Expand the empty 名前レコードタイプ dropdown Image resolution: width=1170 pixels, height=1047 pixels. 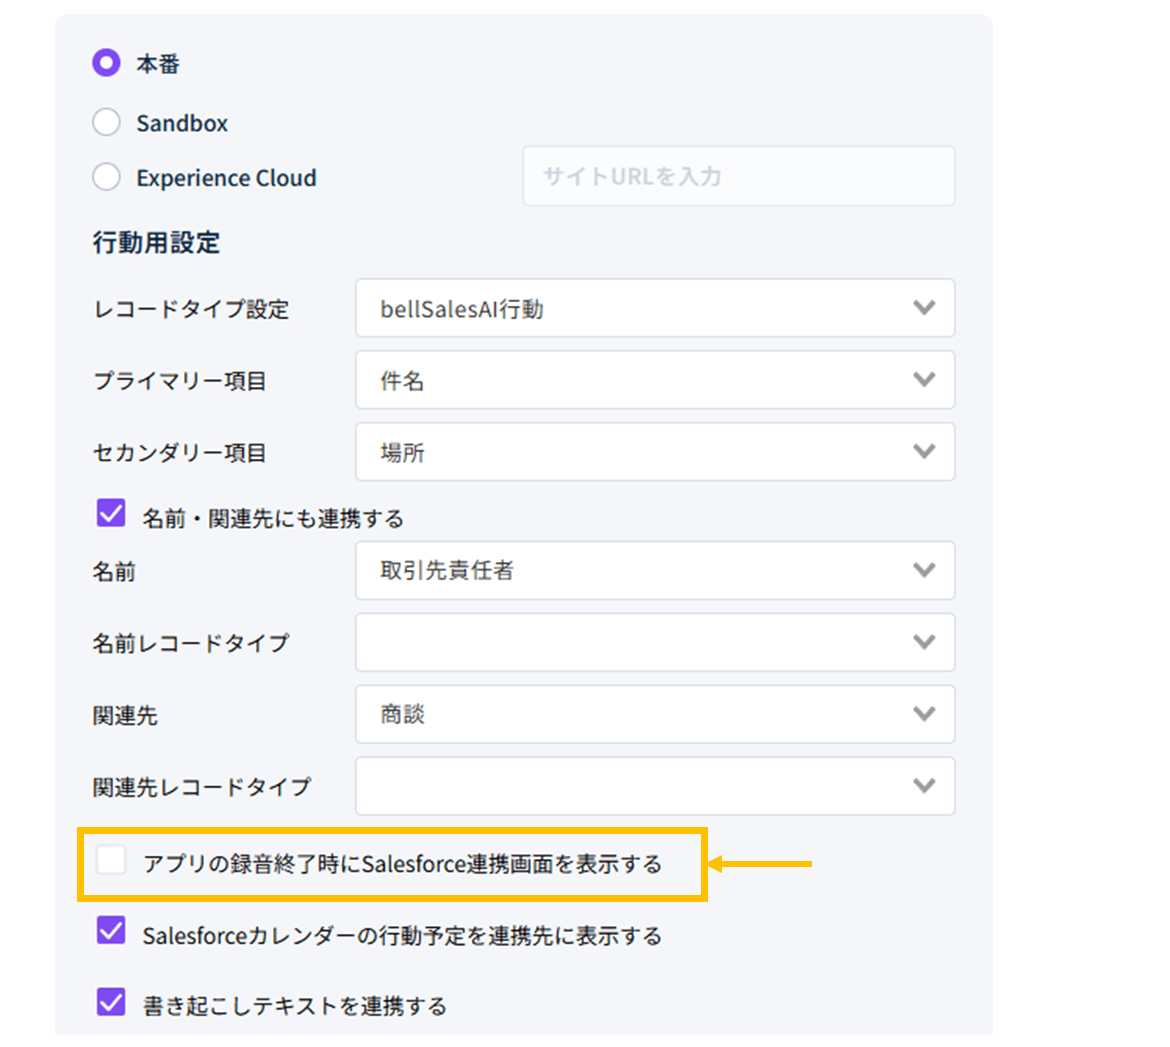[x=654, y=642]
